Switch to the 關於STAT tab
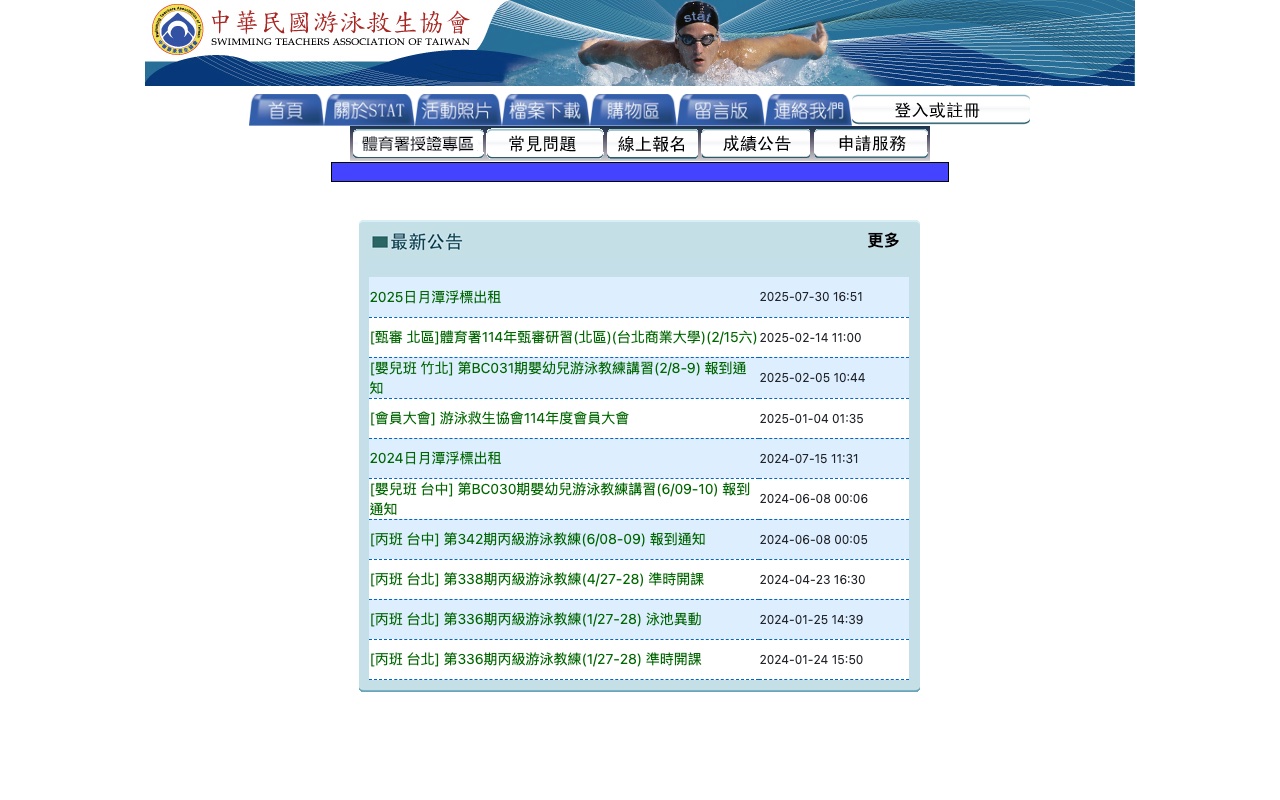Screen dimensions: 1280x800 pyautogui.click(x=368, y=110)
